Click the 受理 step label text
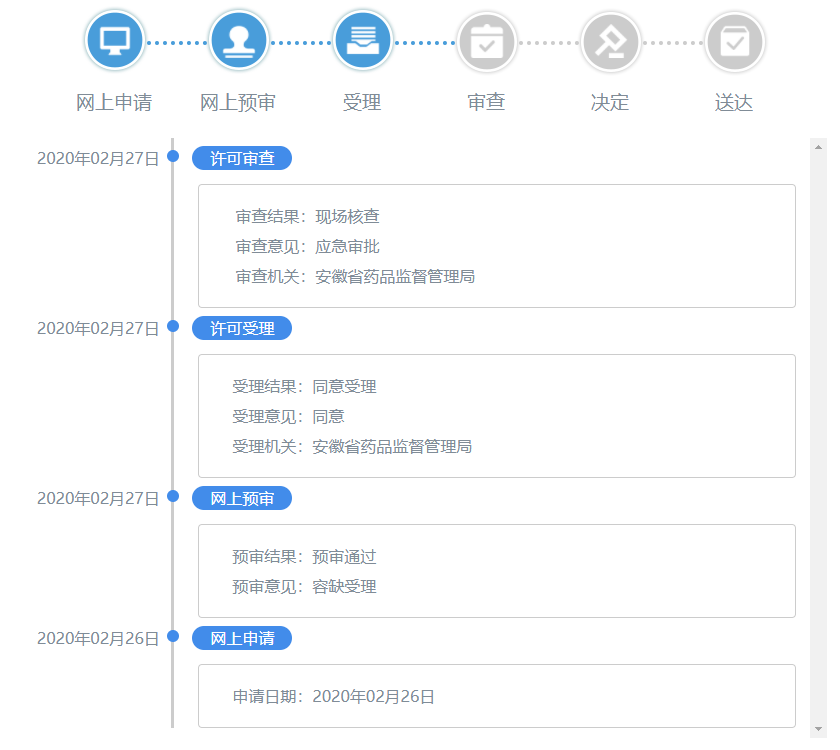 coord(362,102)
